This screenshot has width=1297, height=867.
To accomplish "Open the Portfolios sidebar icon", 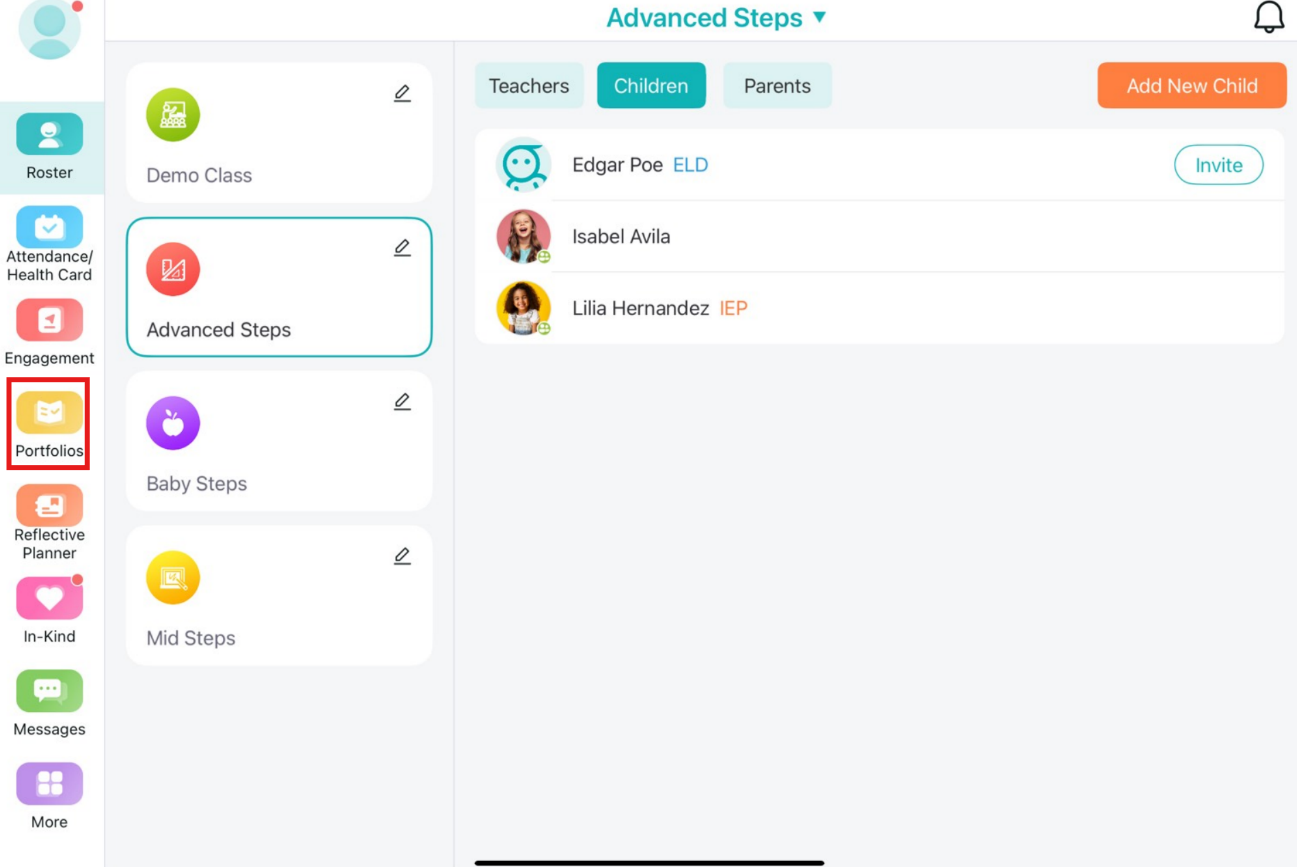I will point(49,413).
